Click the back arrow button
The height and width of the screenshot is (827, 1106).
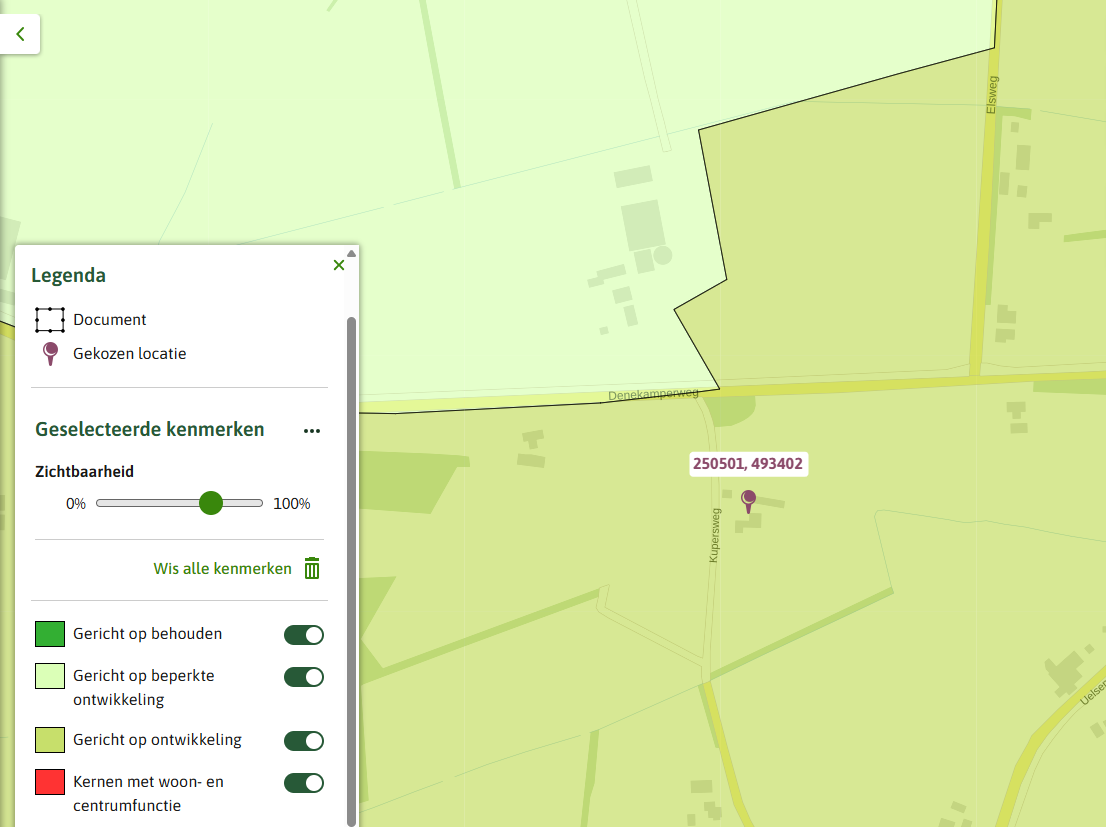[x=20, y=34]
